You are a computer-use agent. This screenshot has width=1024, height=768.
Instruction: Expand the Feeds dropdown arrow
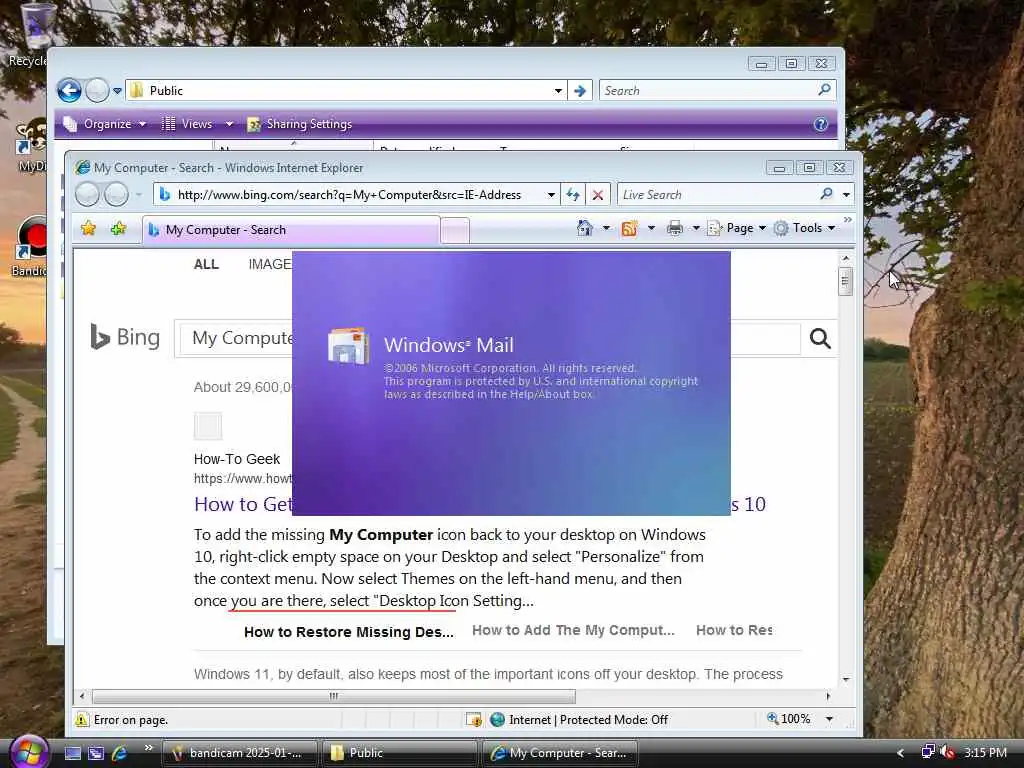pos(651,228)
